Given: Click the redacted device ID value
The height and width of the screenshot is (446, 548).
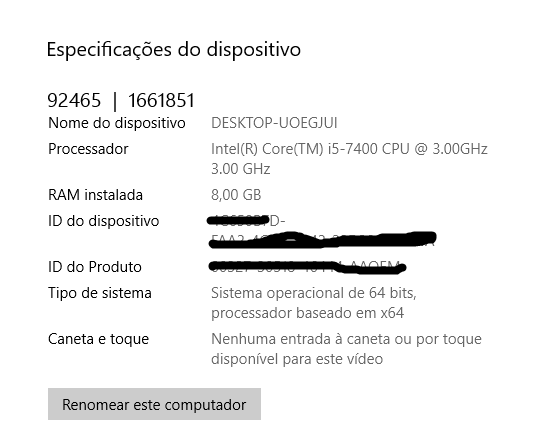Looking at the screenshot, I should [x=322, y=231].
